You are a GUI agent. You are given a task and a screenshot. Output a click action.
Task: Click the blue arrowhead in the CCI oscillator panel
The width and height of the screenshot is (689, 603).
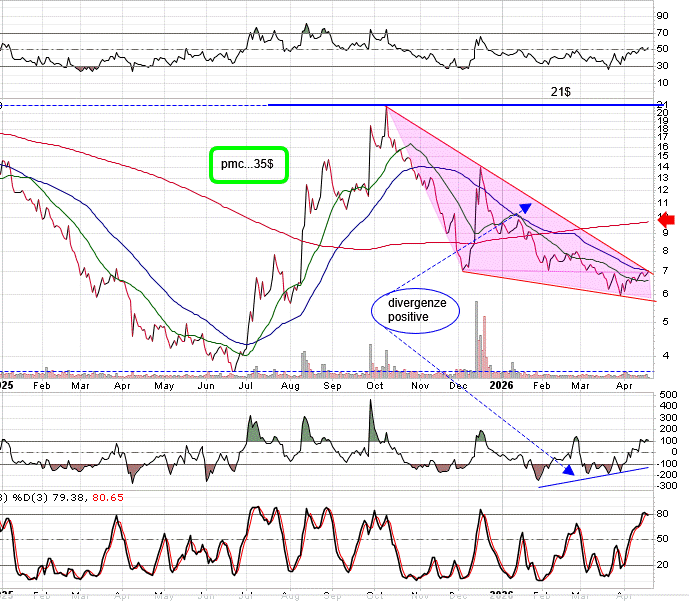pos(568,469)
